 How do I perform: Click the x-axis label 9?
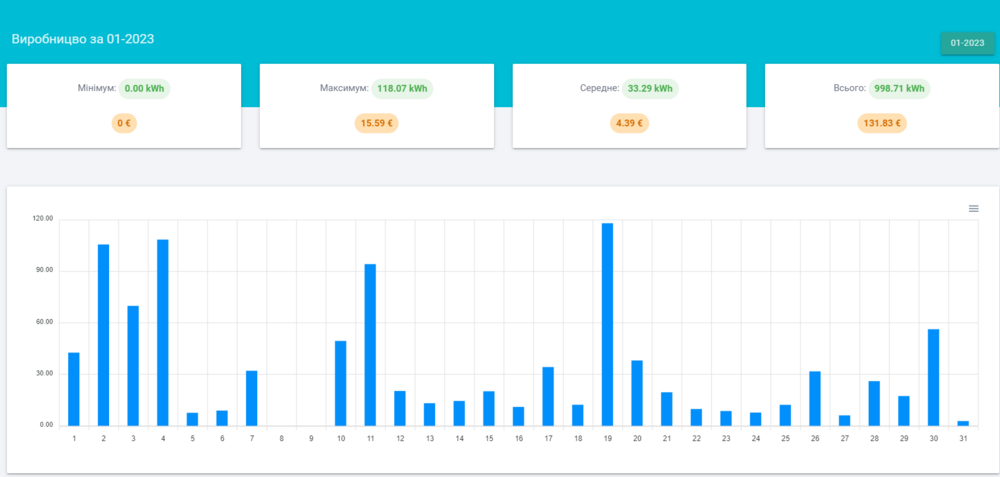click(x=311, y=439)
